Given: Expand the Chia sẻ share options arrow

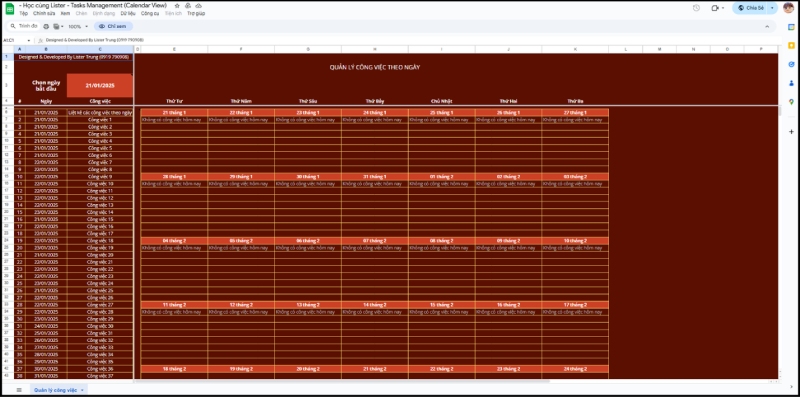Looking at the screenshot, I should pos(772,8).
